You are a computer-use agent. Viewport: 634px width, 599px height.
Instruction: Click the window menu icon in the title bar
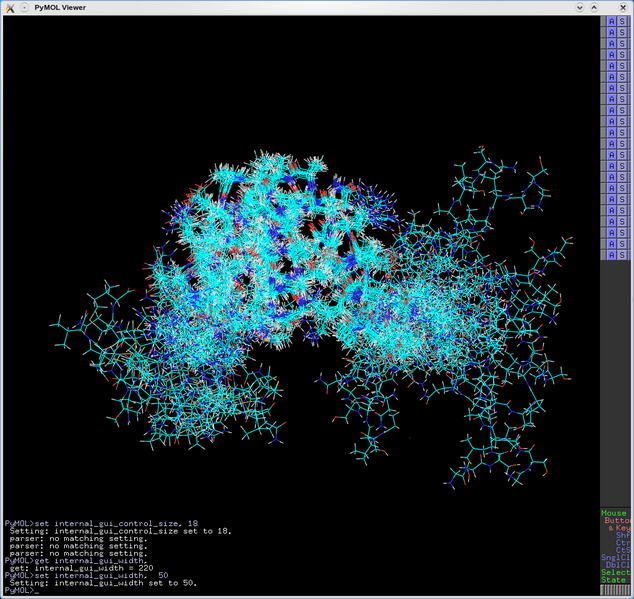coord(10,7)
